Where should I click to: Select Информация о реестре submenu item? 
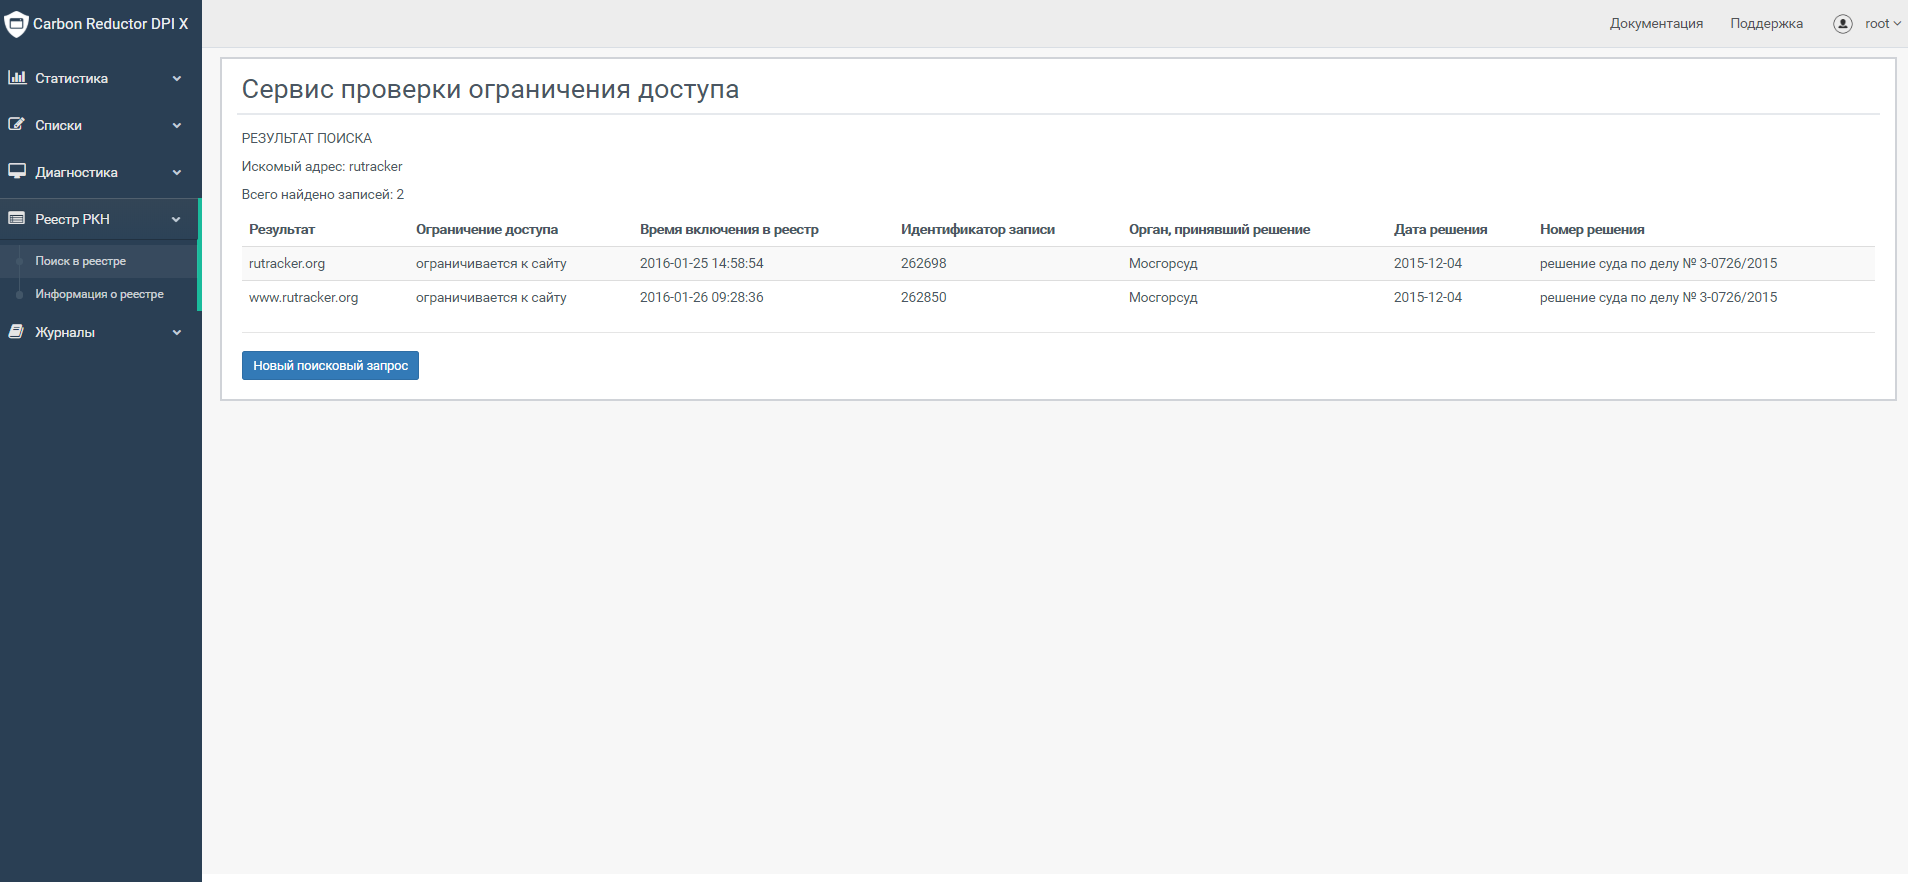99,294
